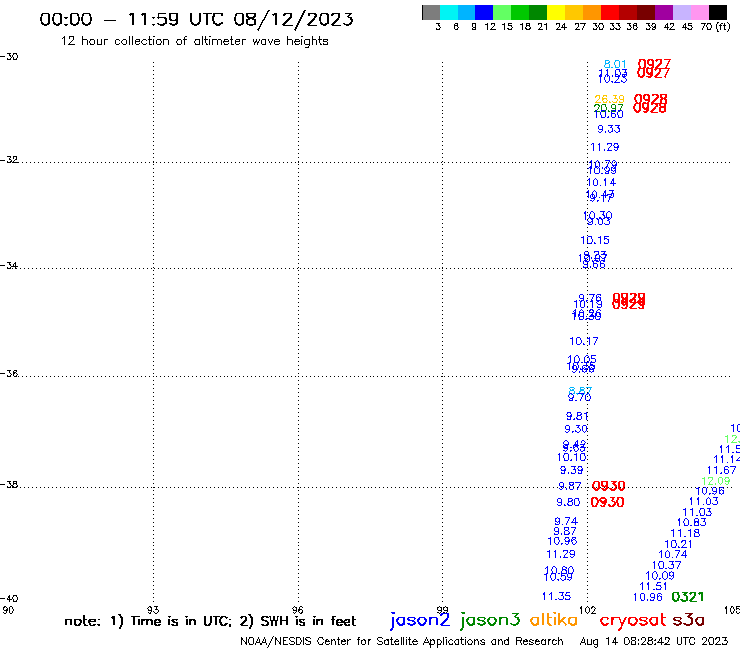Click the cyan swatch in the color scale
Screen dimensions: 740x650
click(x=449, y=12)
